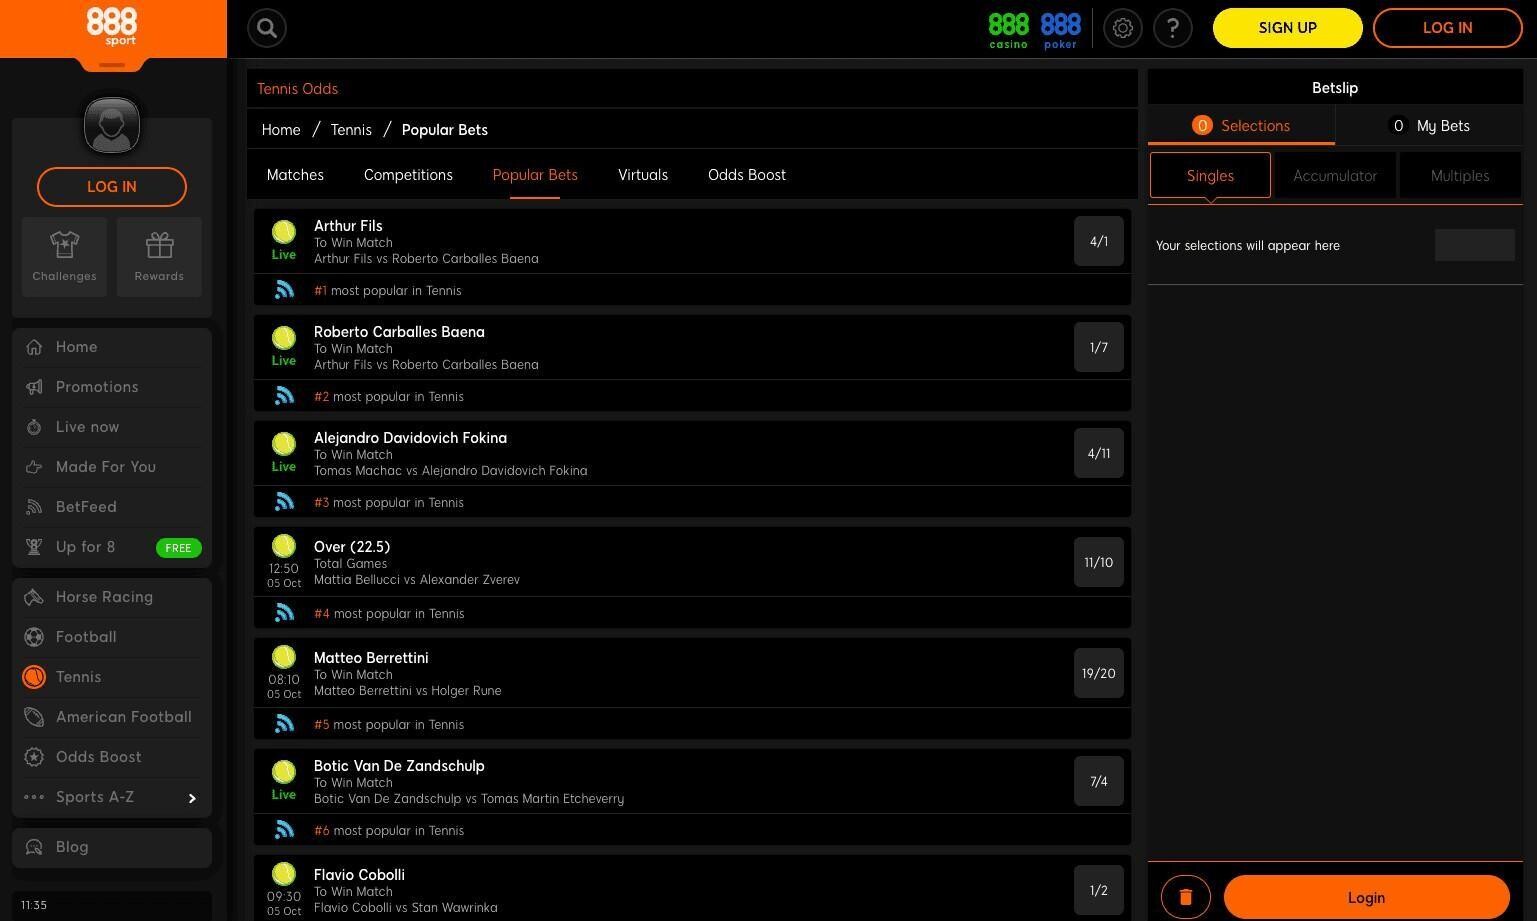Click LOG IN button under avatar

[112, 187]
